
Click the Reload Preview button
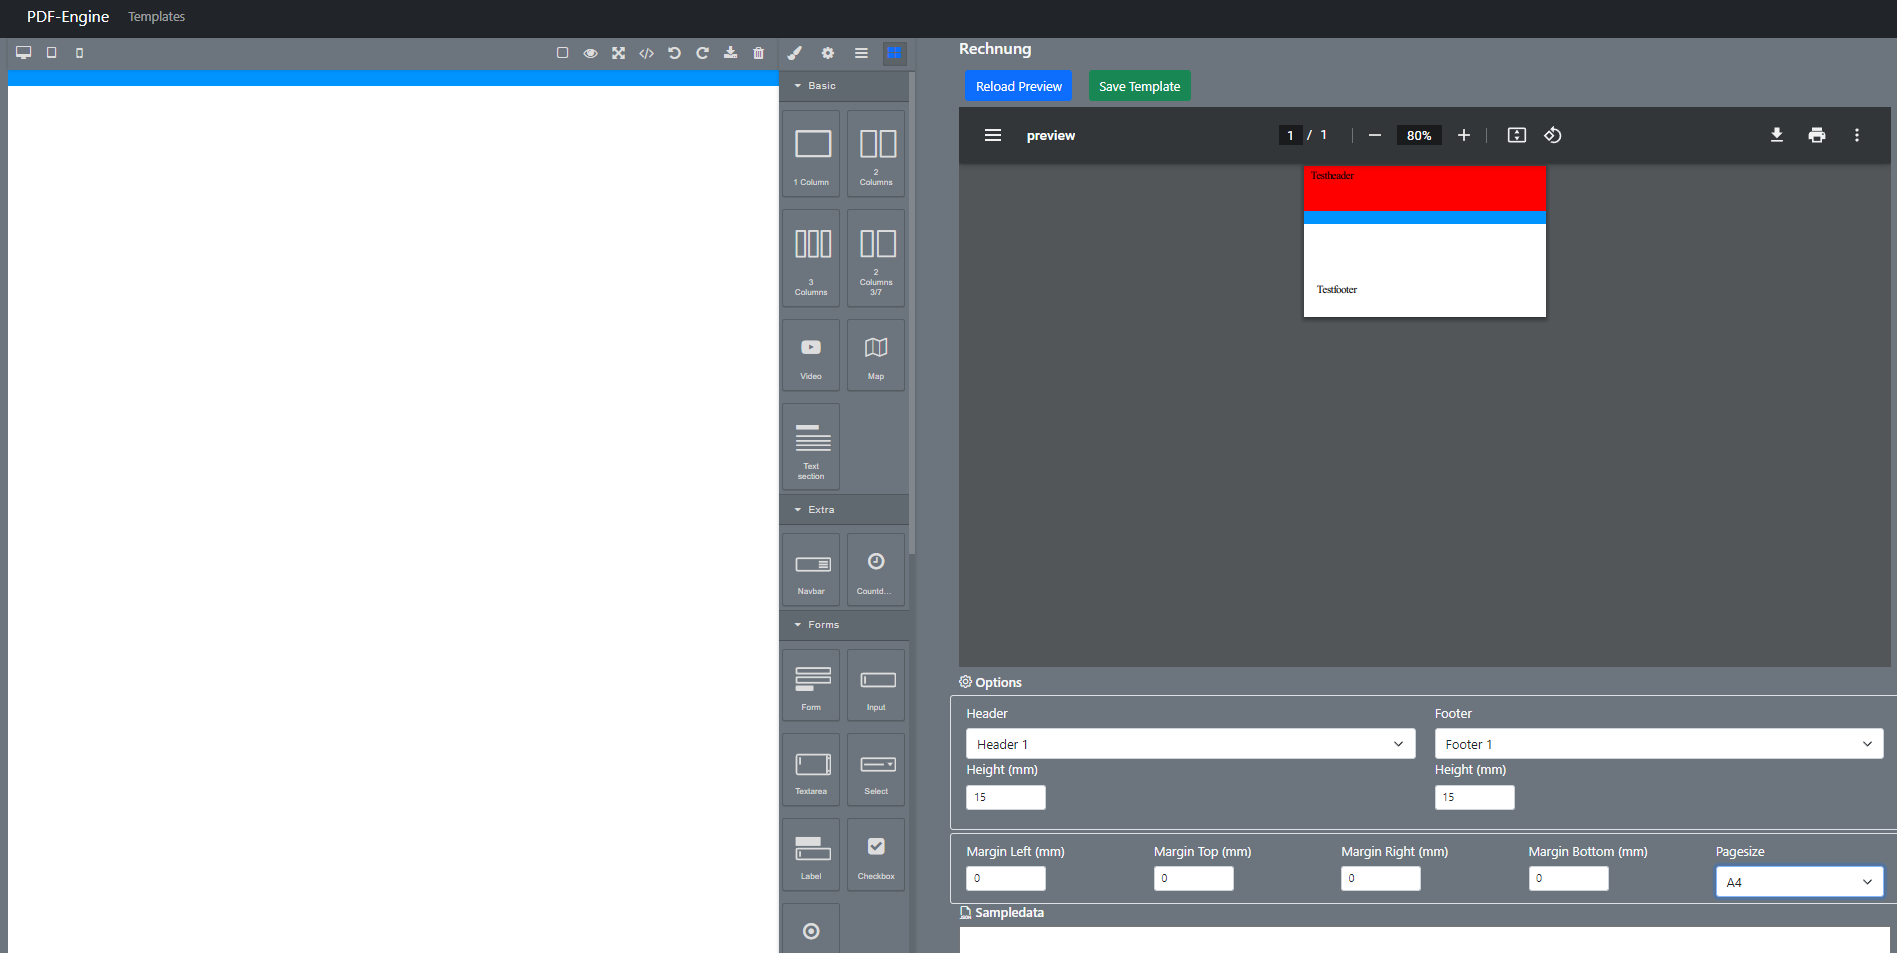pyautogui.click(x=1018, y=86)
